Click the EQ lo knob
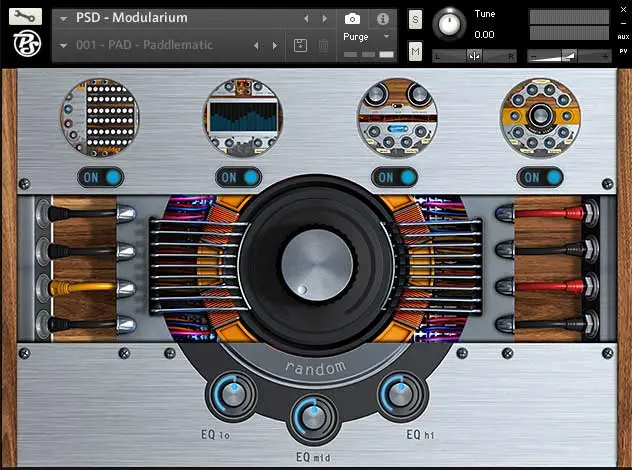This screenshot has height=470, width=632. tap(231, 396)
